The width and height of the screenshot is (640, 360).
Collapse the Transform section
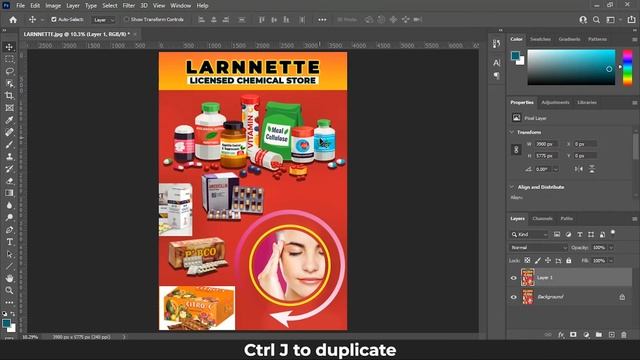(x=512, y=132)
